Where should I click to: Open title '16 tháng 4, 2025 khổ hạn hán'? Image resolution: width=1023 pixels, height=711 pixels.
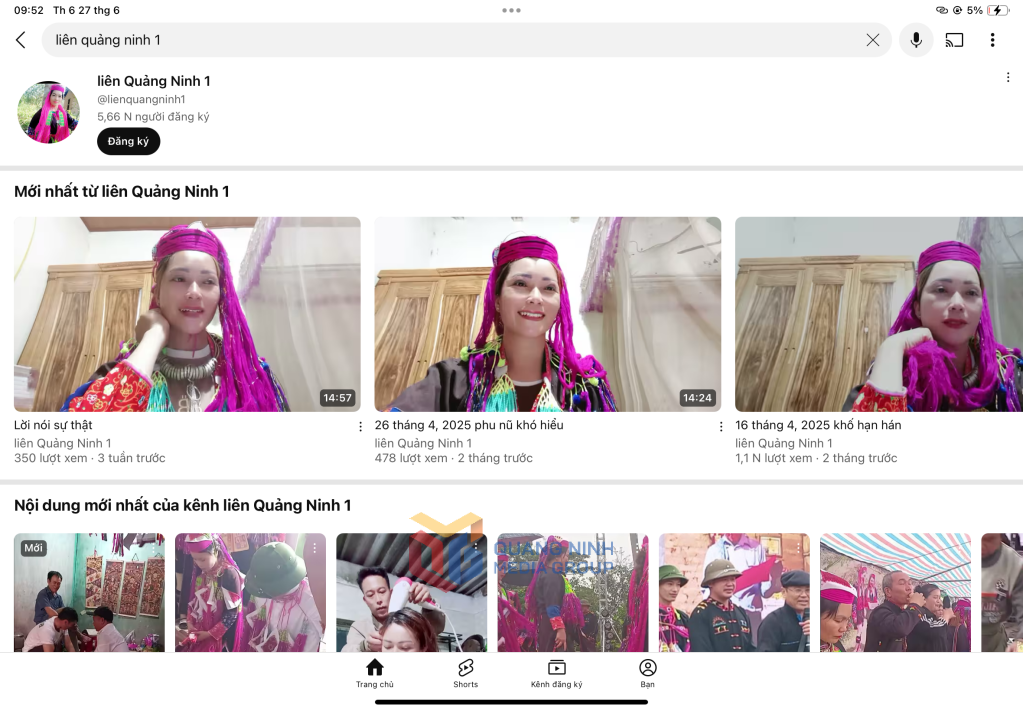(x=818, y=425)
